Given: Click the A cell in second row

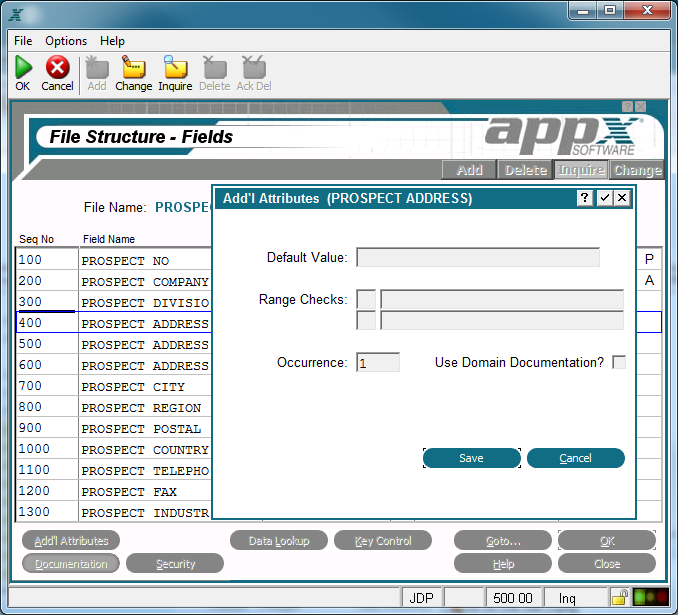Looking at the screenshot, I should pos(649,280).
